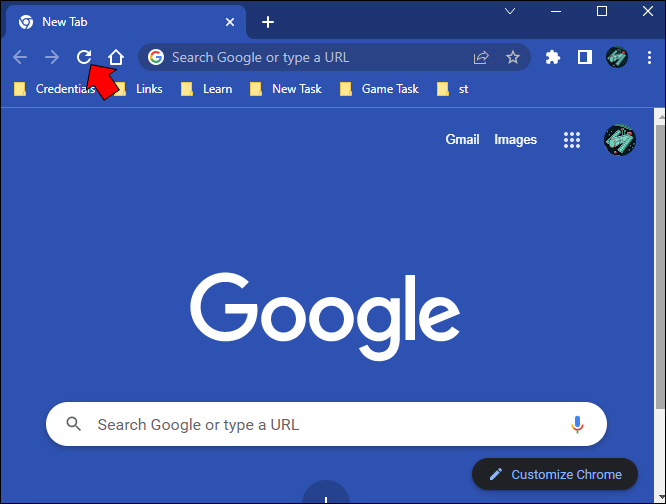Maximize the Chrome window
Viewport: 666px width, 504px height.
(601, 11)
